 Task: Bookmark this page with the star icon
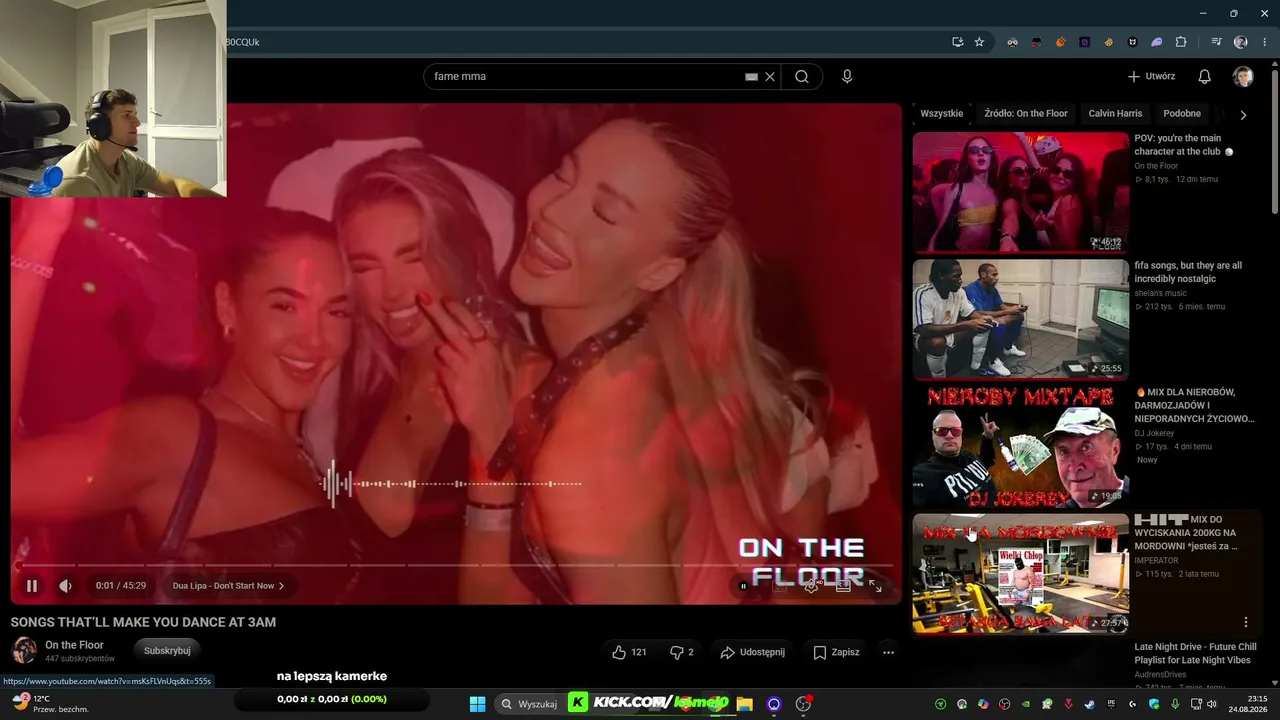(x=979, y=42)
